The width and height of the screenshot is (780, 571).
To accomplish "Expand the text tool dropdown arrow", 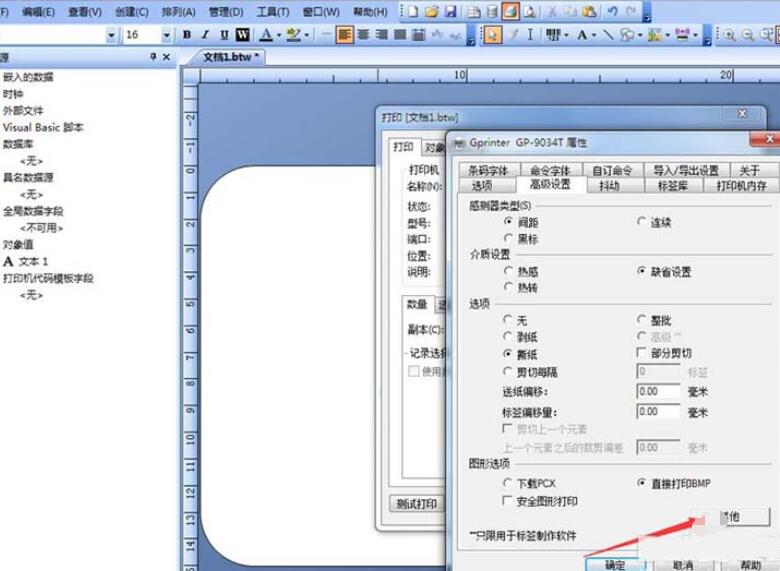I will [x=593, y=35].
